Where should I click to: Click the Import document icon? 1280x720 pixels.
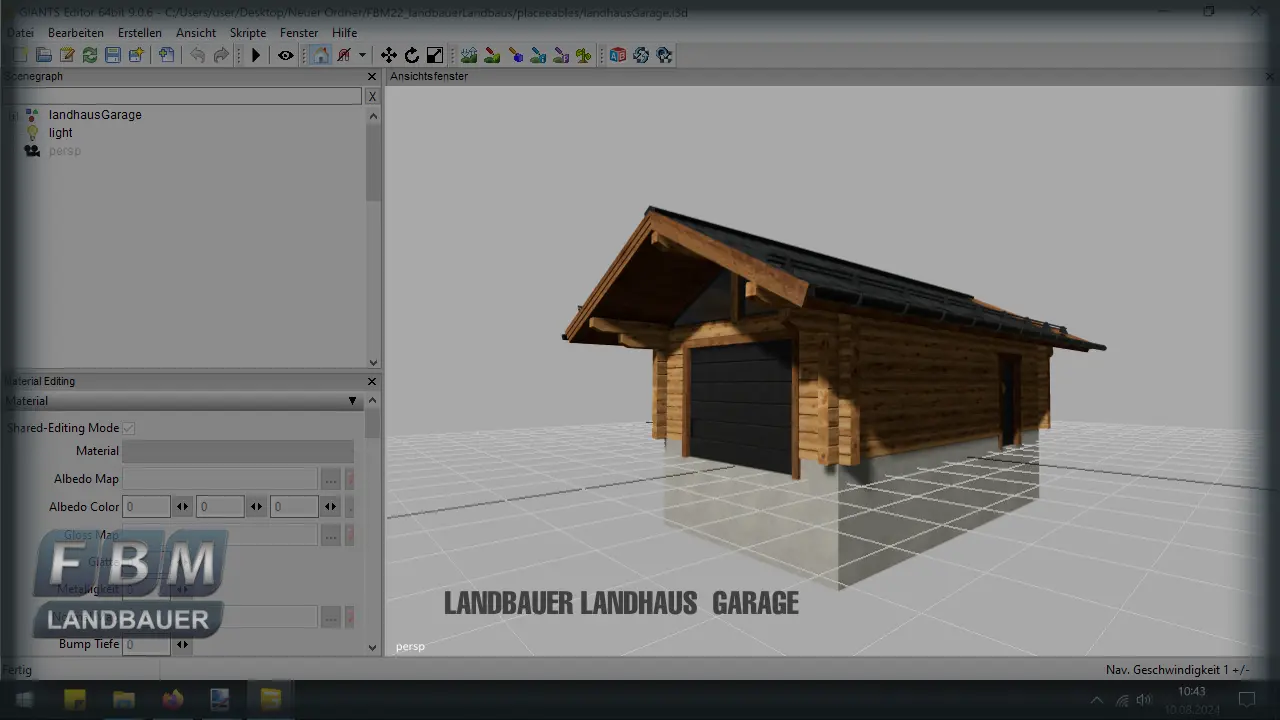tap(166, 55)
